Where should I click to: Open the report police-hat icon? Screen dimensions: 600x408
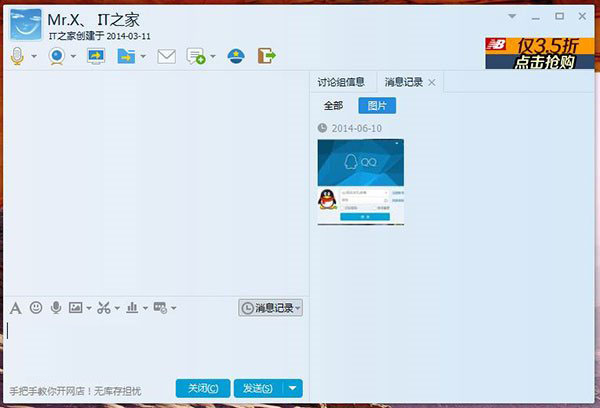[x=236, y=56]
